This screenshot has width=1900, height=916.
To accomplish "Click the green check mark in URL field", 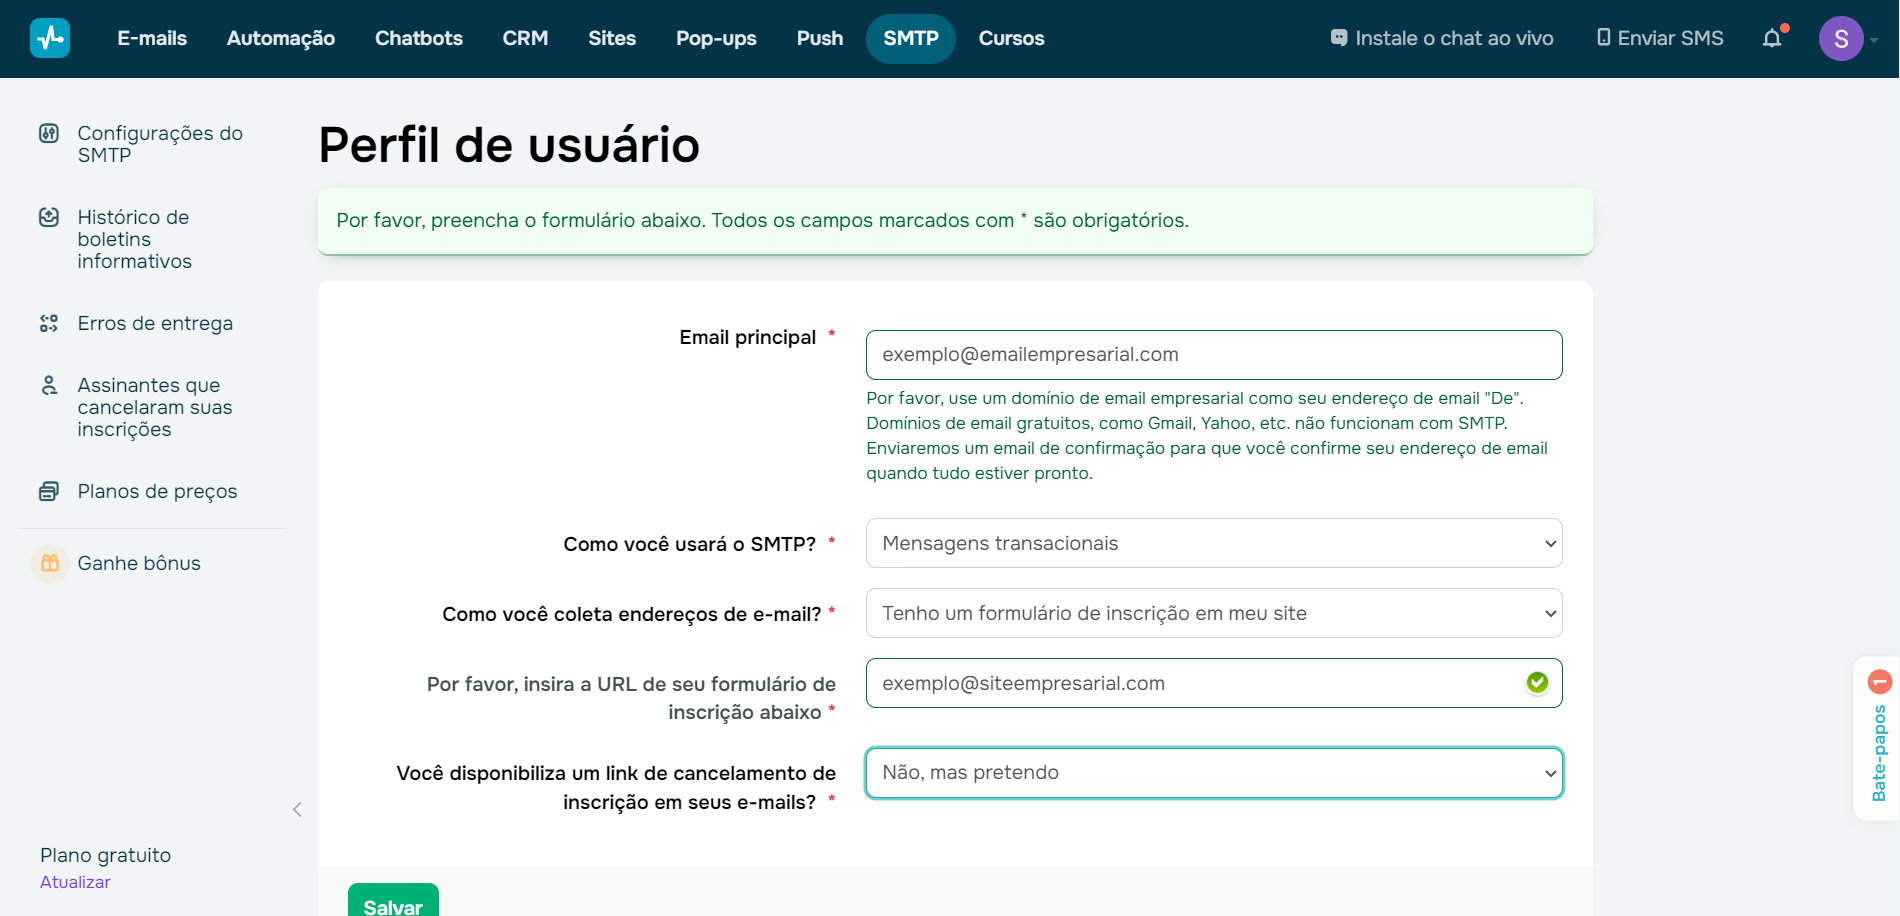I will tap(1537, 682).
